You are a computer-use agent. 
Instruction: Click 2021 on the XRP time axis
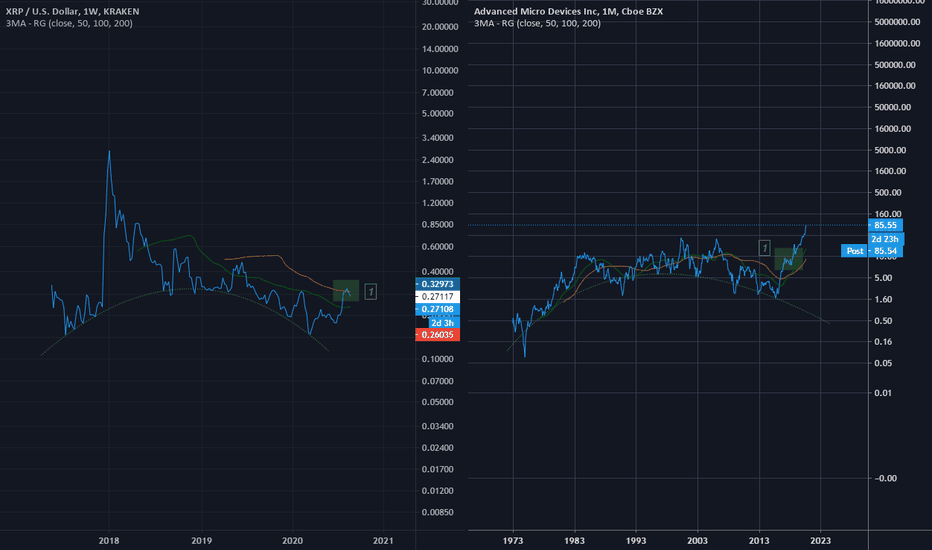(x=383, y=540)
